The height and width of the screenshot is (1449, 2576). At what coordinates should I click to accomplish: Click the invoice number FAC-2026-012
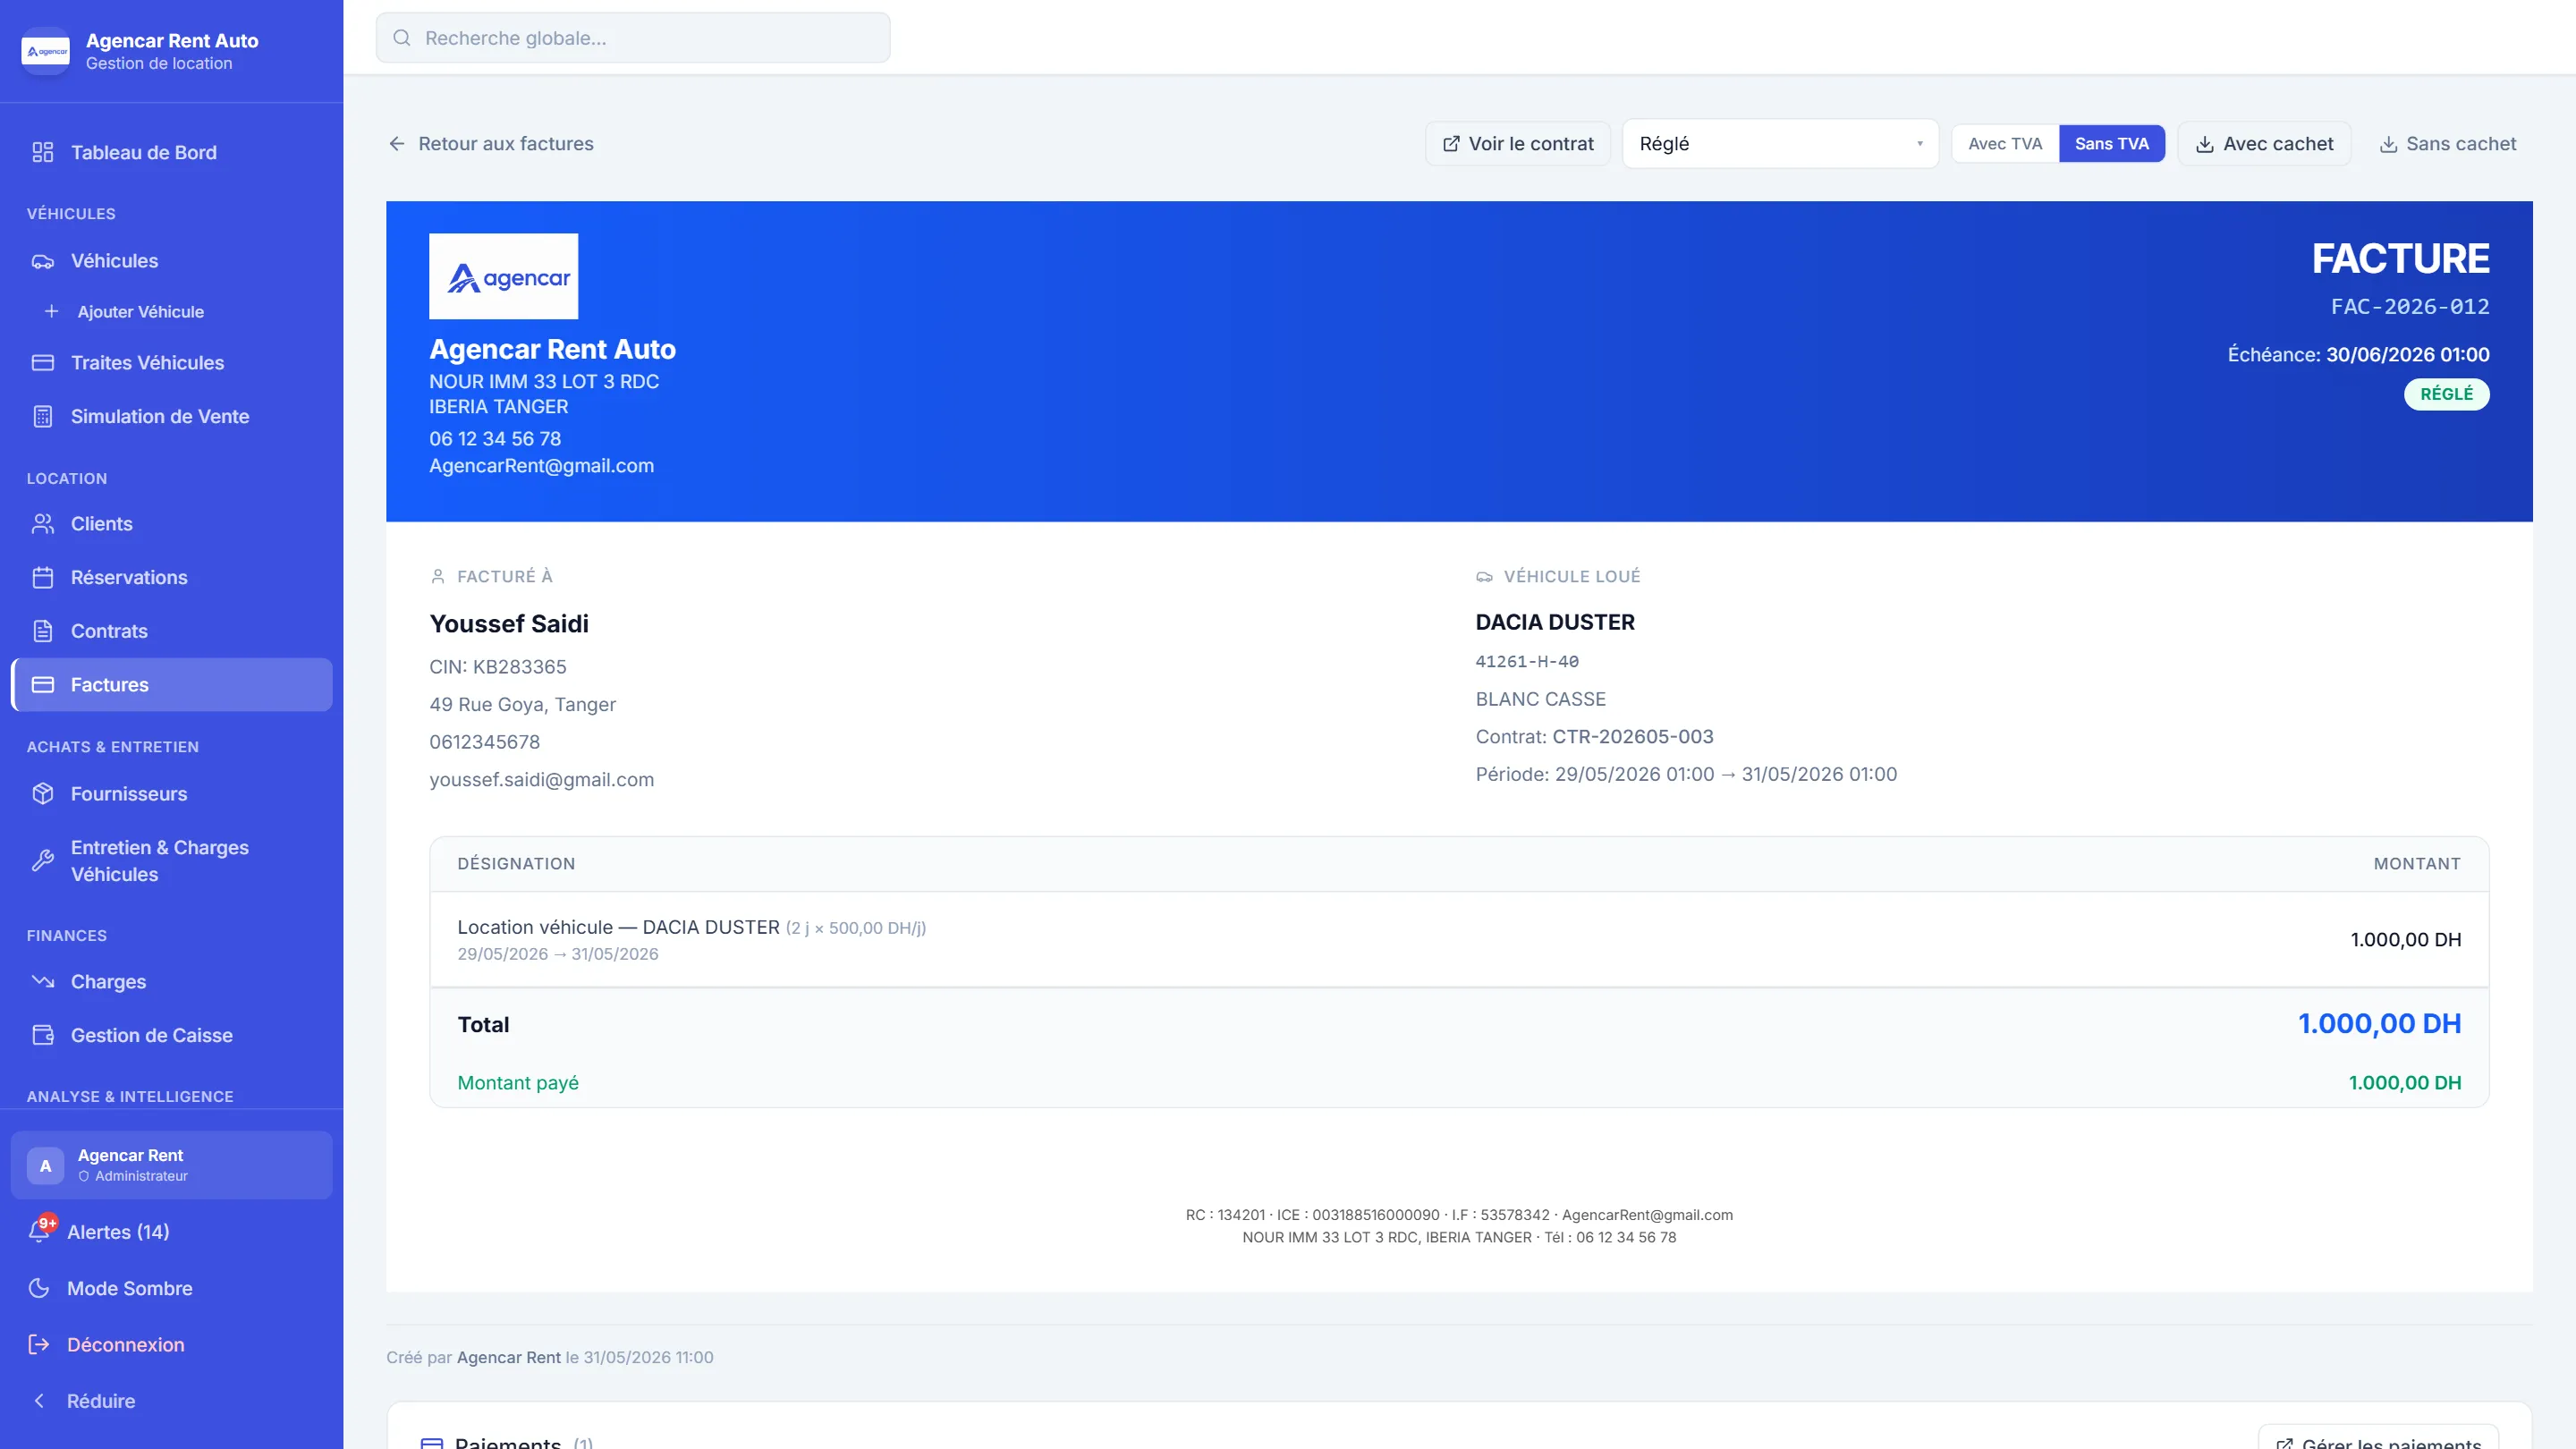(x=2410, y=307)
